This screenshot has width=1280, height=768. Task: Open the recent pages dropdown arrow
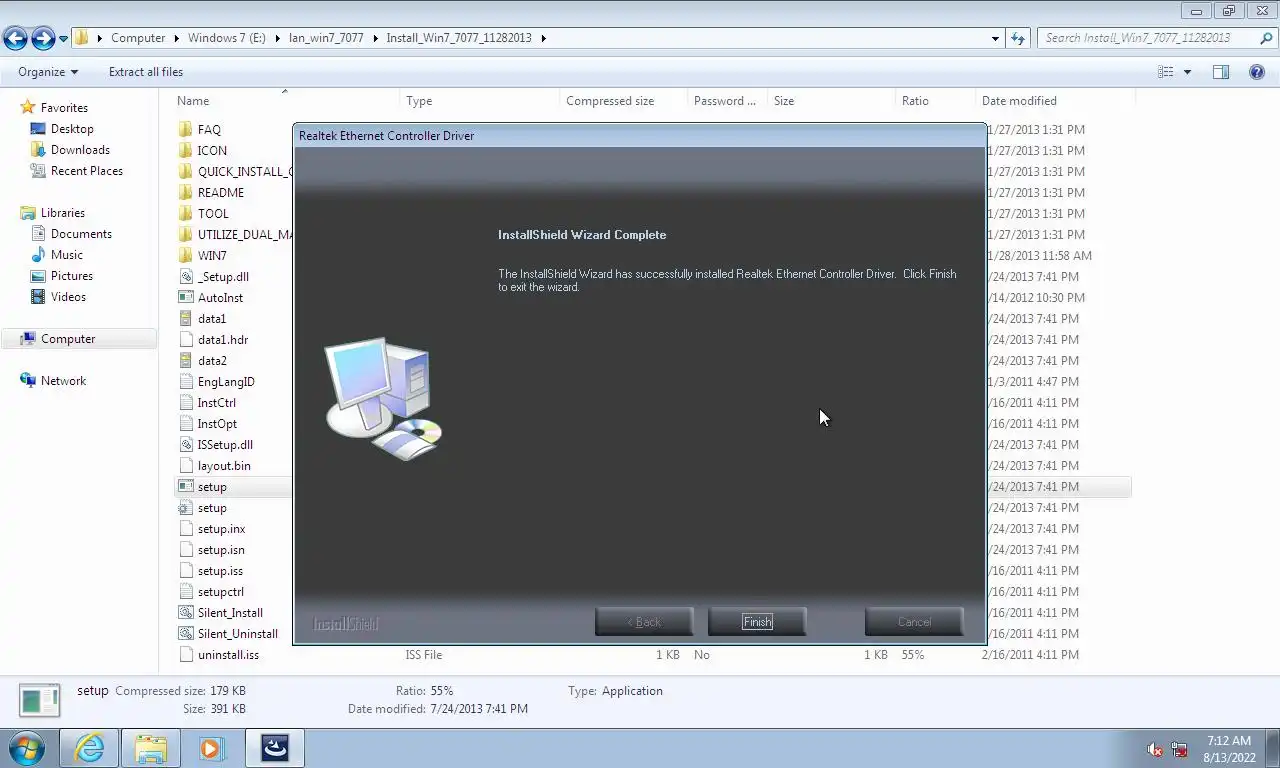(64, 39)
